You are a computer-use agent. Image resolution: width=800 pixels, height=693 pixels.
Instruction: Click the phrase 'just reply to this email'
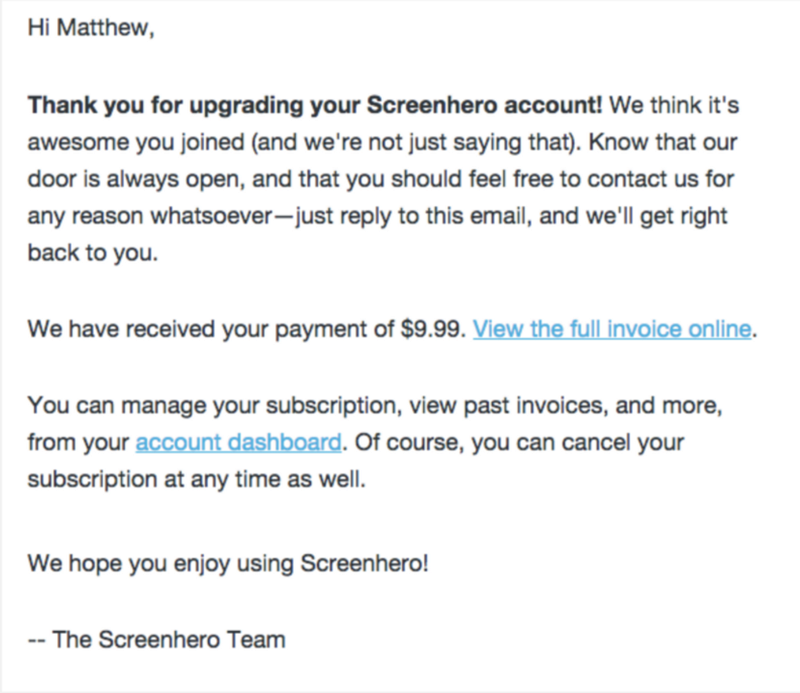410,216
